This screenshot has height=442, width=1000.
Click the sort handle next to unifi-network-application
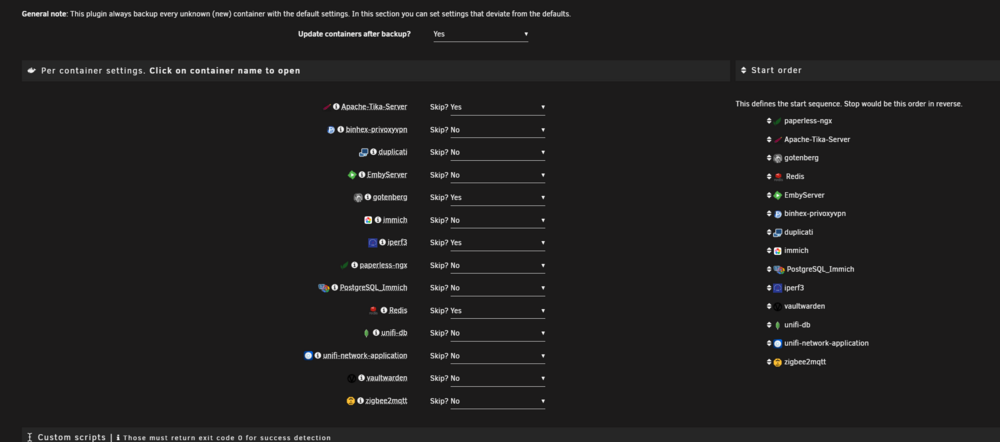[x=769, y=343]
